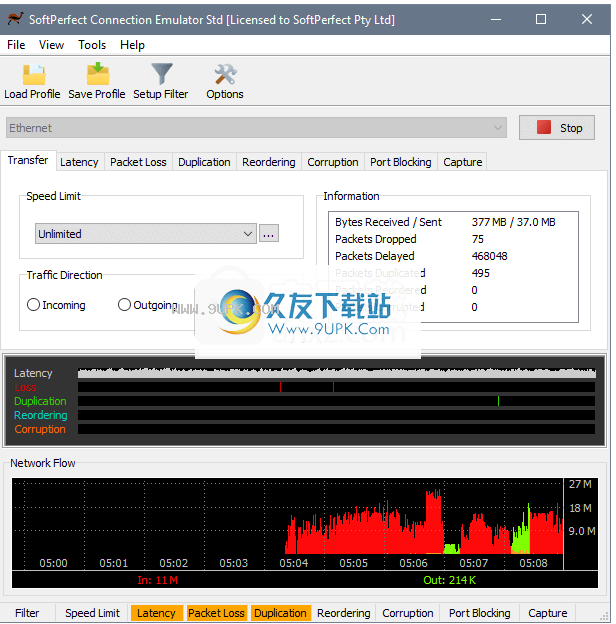Click the Loss event bar
The image size is (616, 624).
337,387
